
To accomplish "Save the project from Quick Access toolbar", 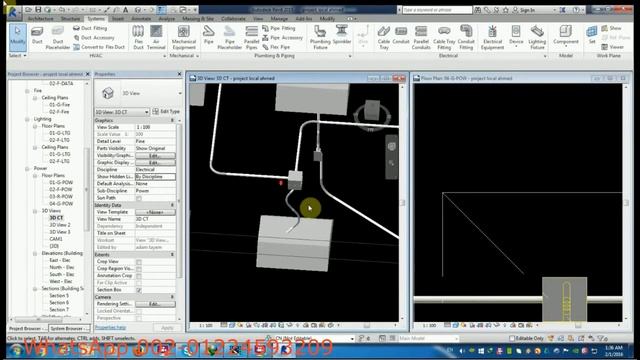I will [x=38, y=9].
